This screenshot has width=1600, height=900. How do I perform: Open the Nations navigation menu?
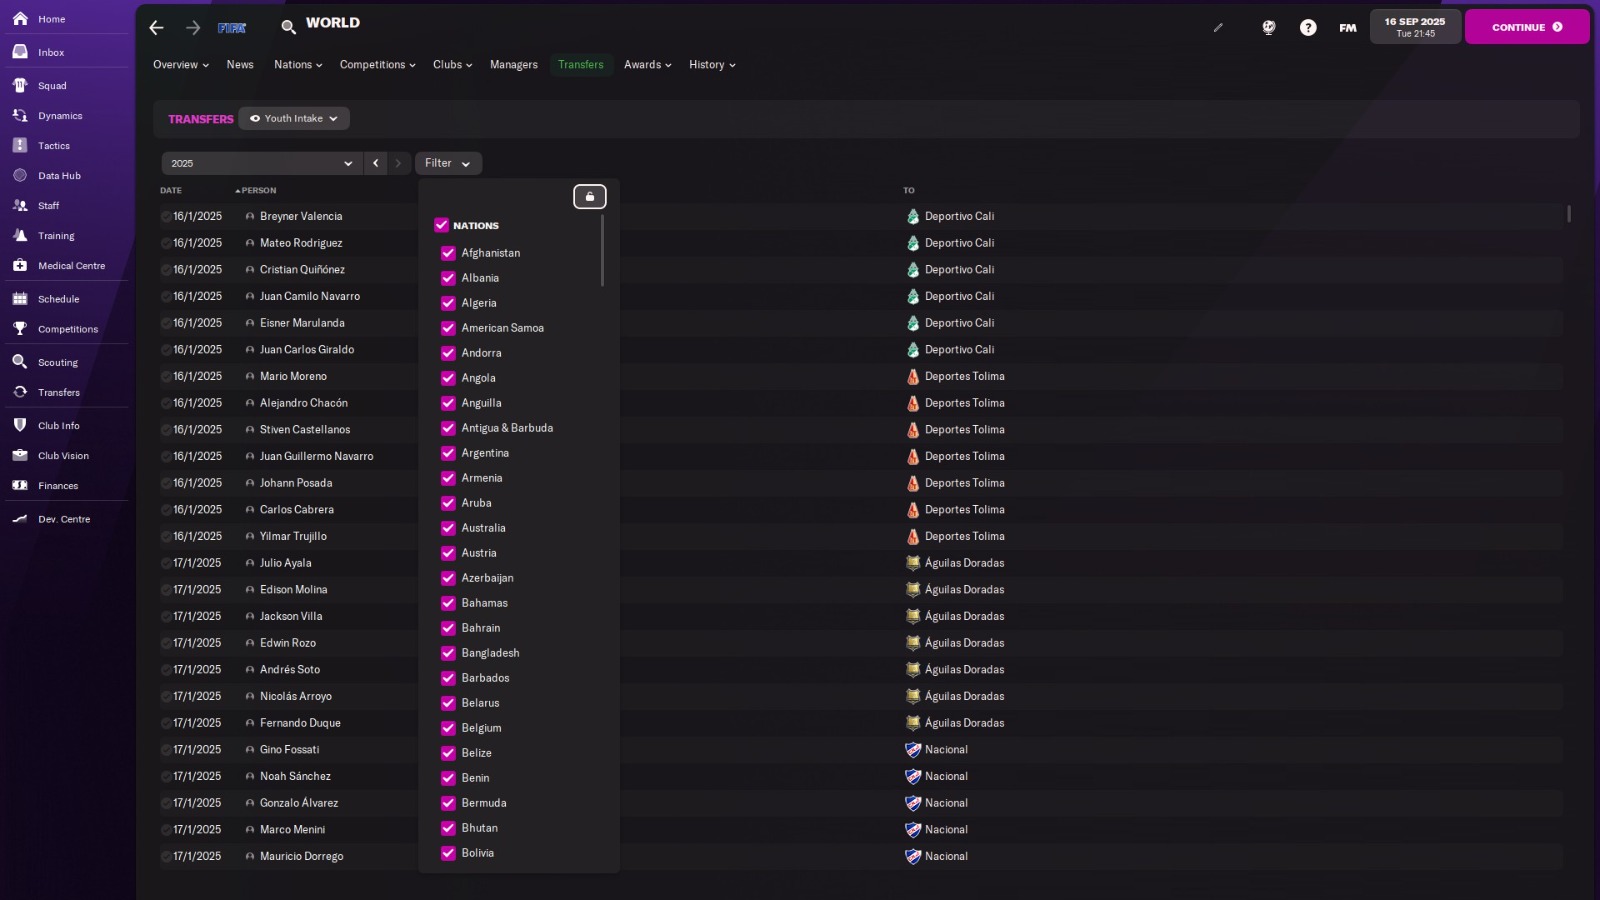(x=297, y=64)
